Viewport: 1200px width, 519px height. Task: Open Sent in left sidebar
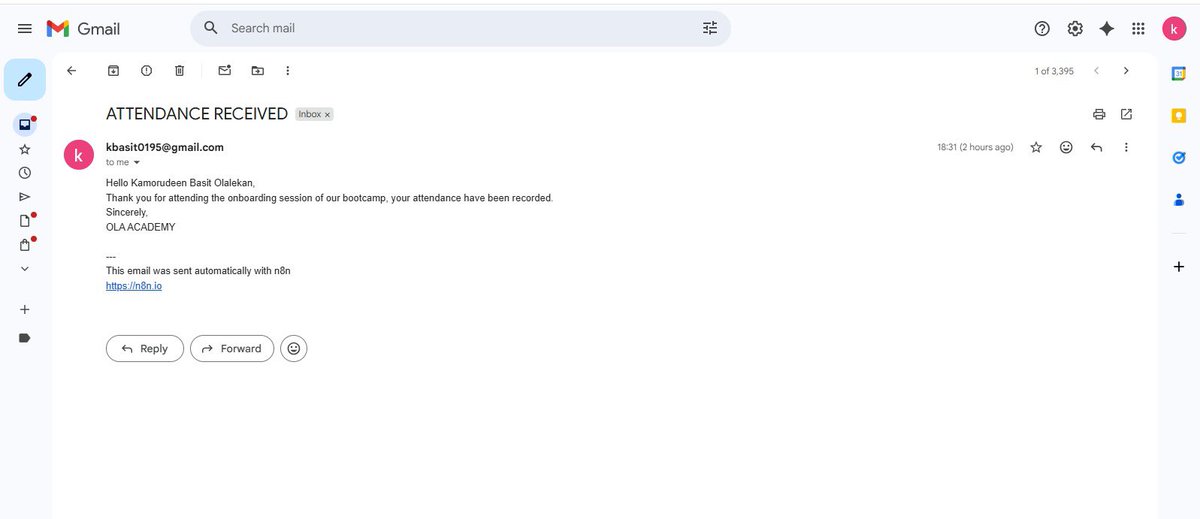coord(25,197)
